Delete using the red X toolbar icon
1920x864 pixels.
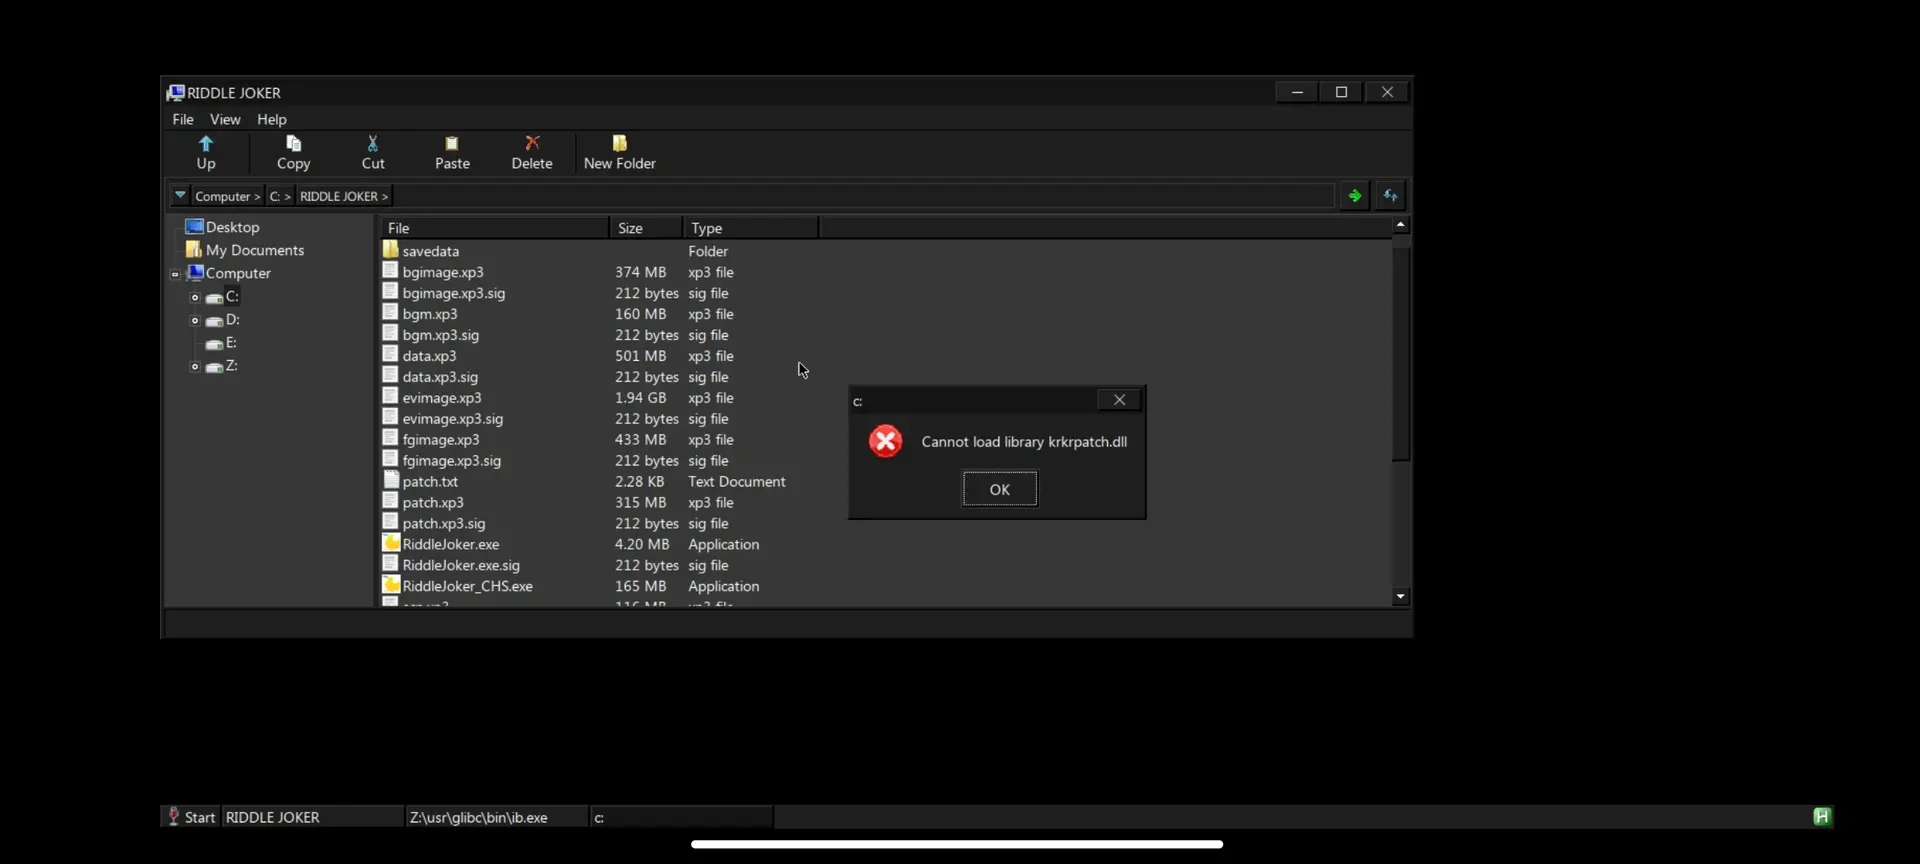click(x=532, y=152)
